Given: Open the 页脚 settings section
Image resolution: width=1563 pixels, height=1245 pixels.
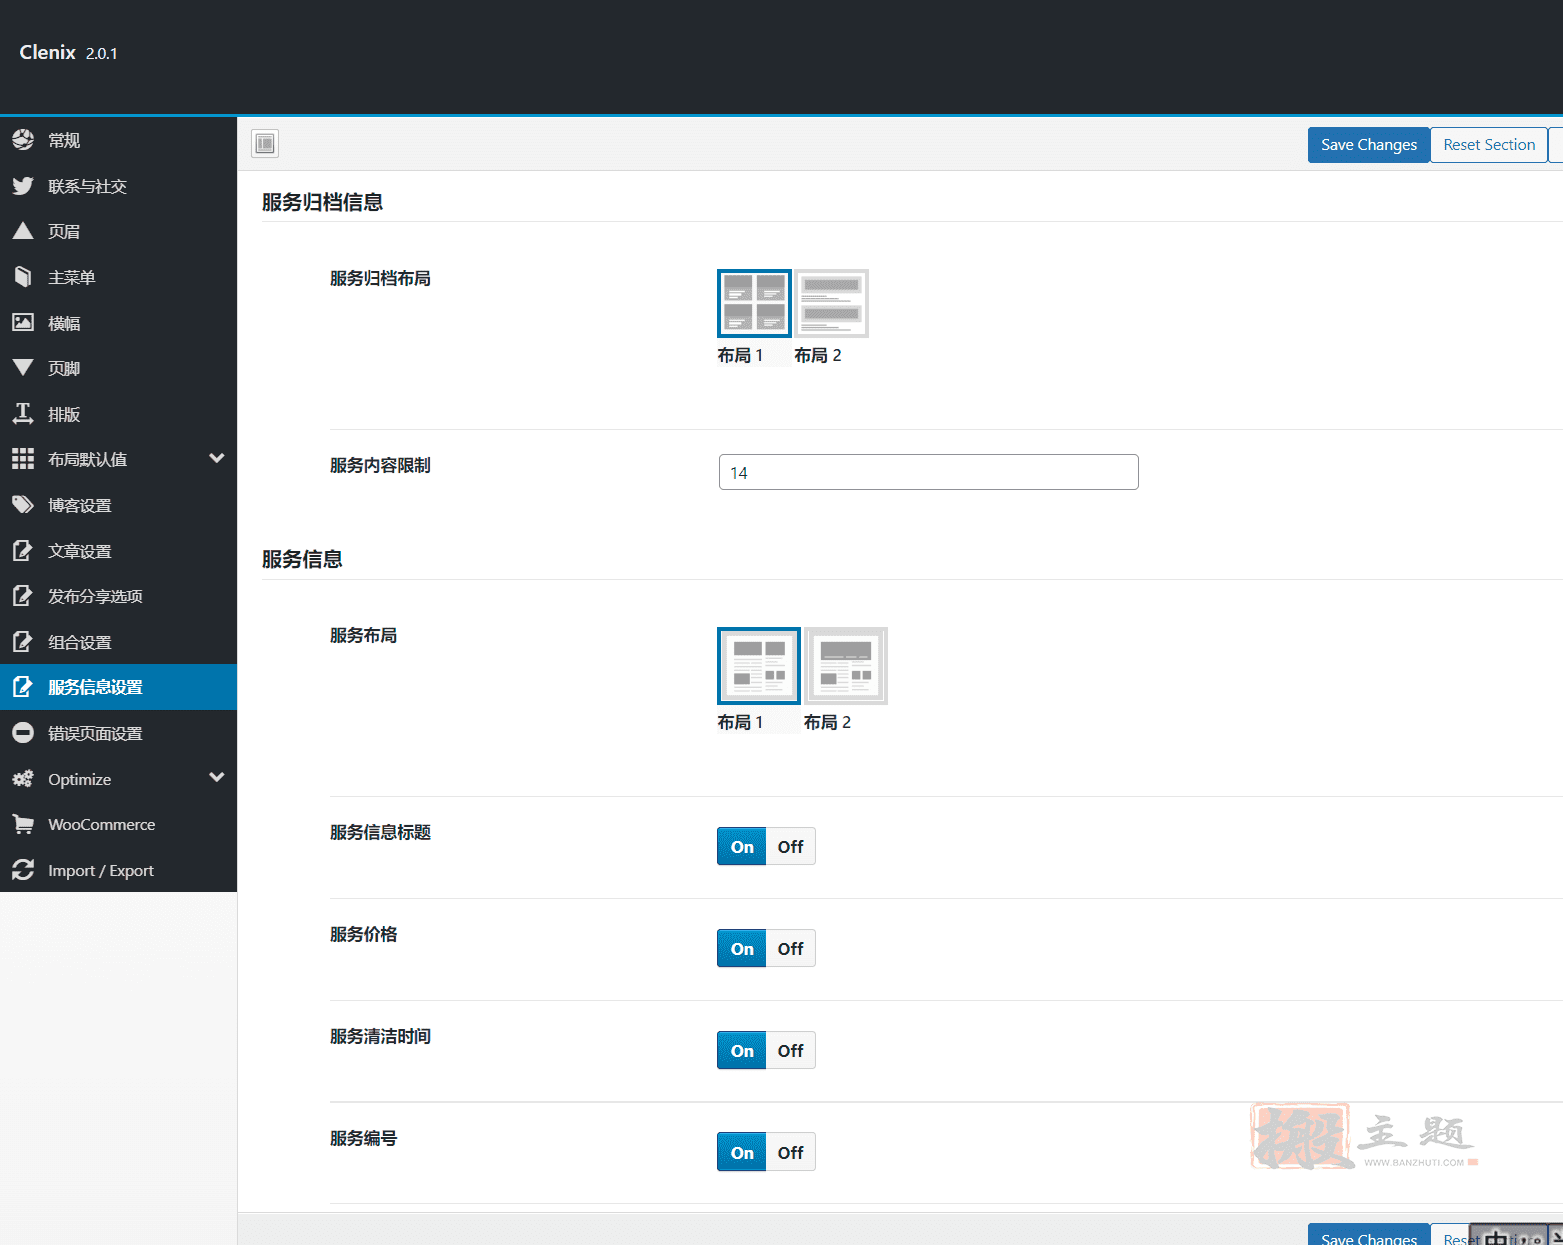Looking at the screenshot, I should [118, 368].
